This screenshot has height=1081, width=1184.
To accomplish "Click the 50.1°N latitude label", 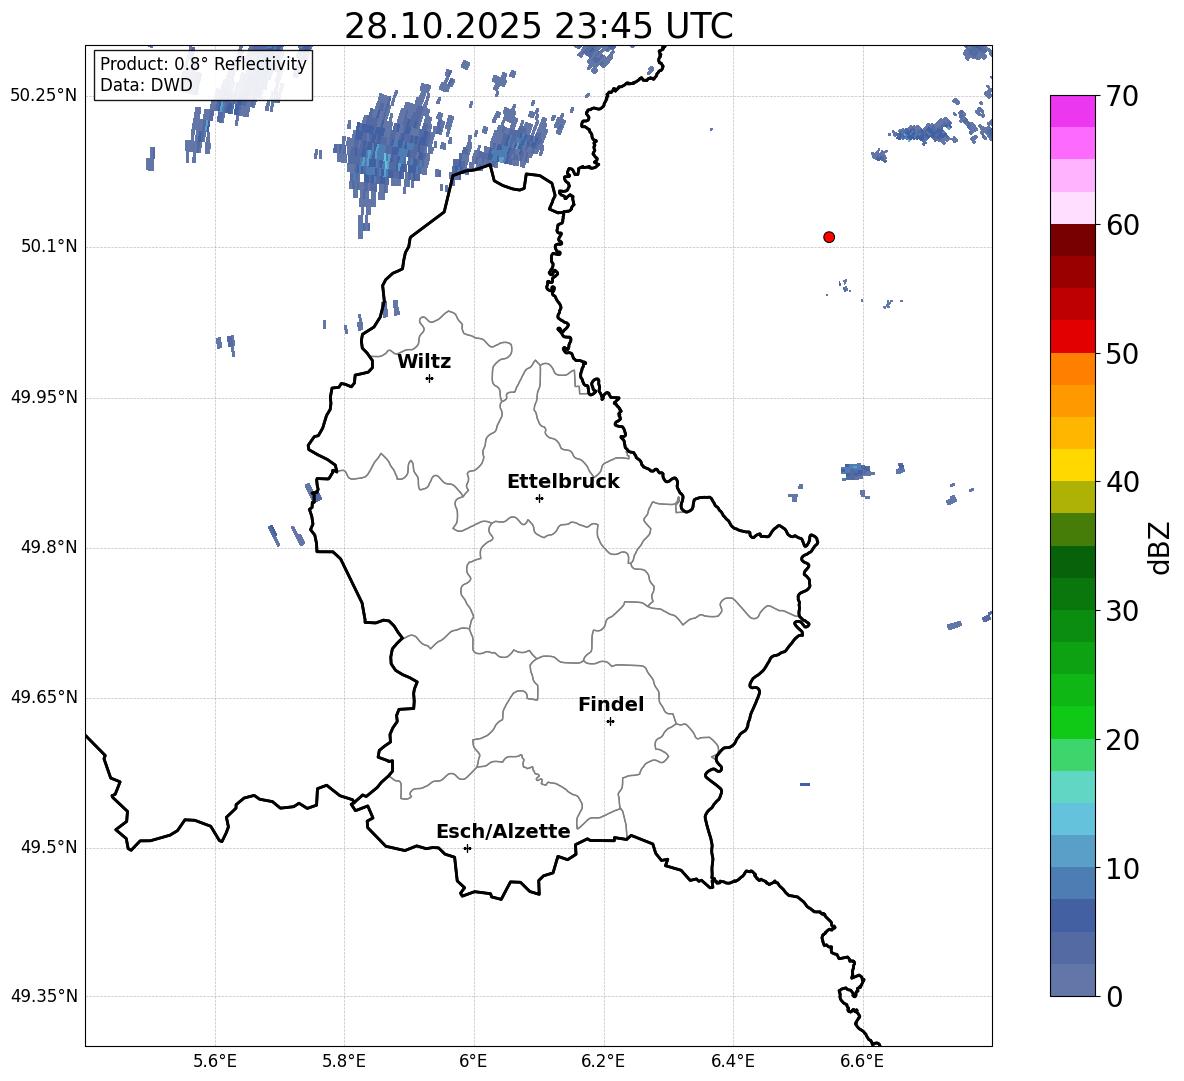I will coord(49,246).
